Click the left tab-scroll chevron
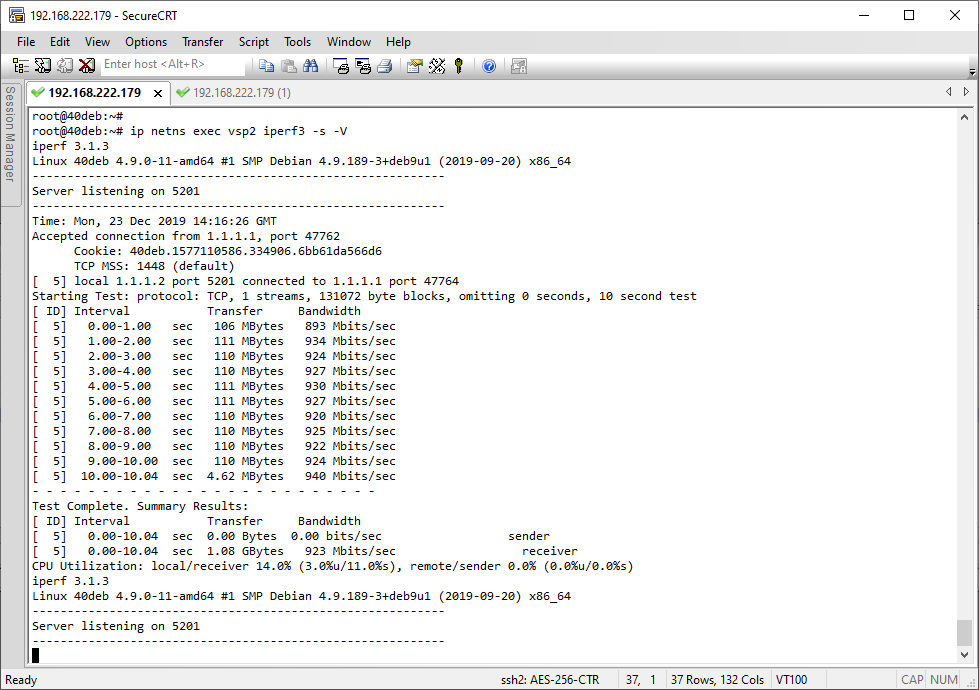 [949, 89]
